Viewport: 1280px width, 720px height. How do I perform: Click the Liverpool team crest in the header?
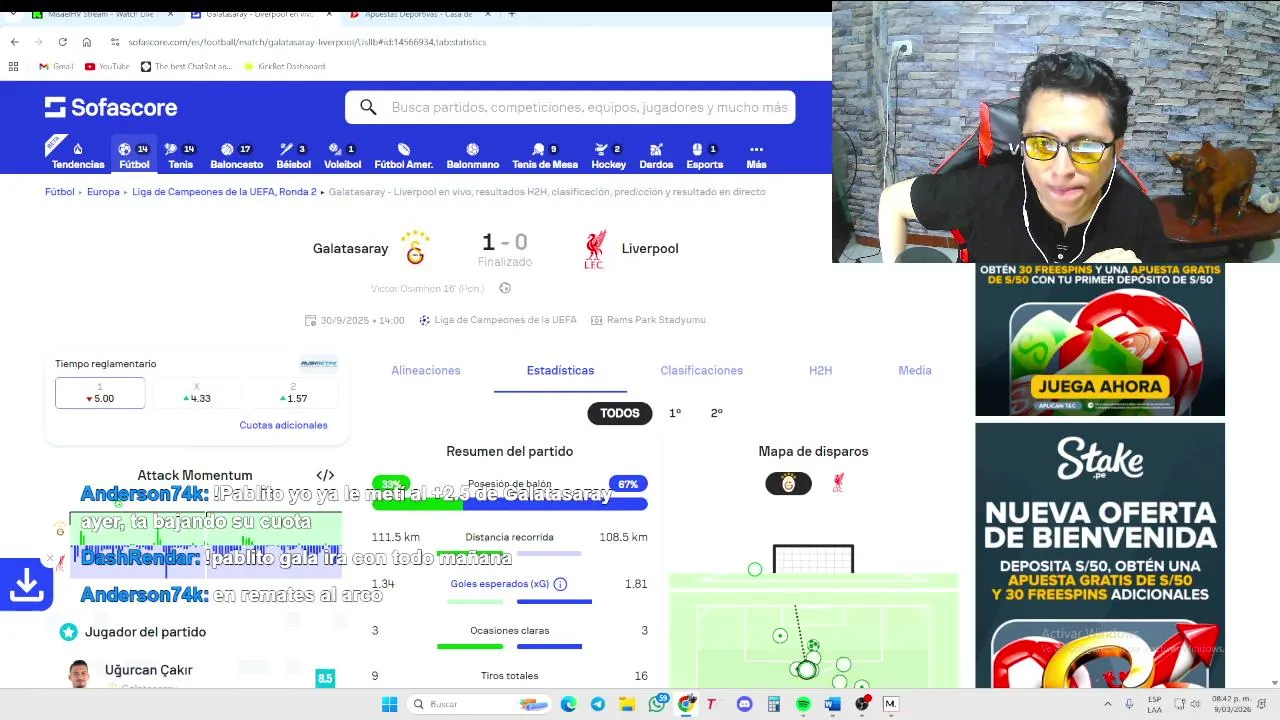point(595,249)
